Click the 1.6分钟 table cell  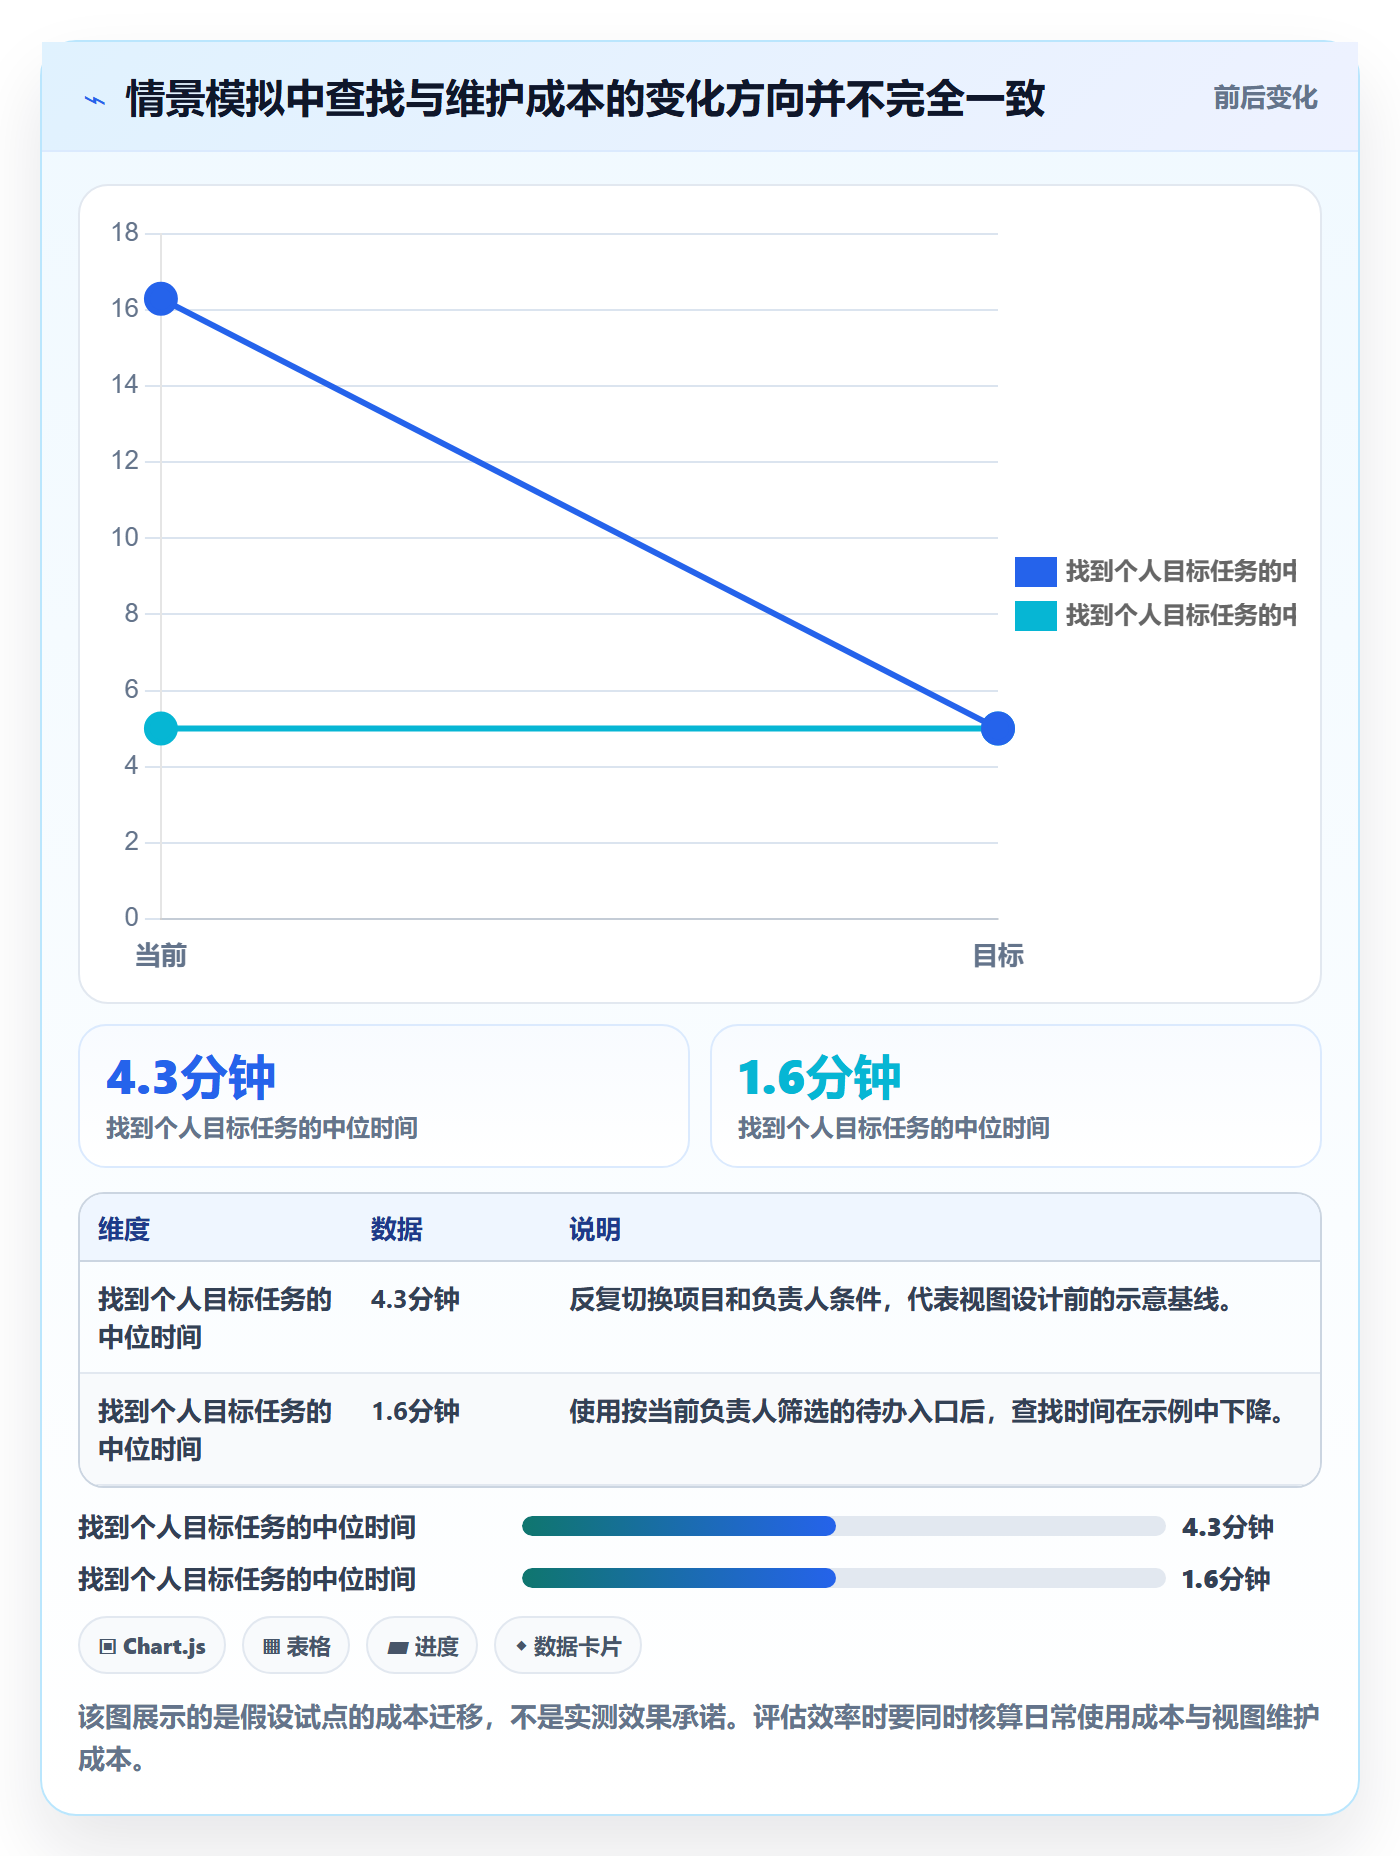click(415, 1411)
